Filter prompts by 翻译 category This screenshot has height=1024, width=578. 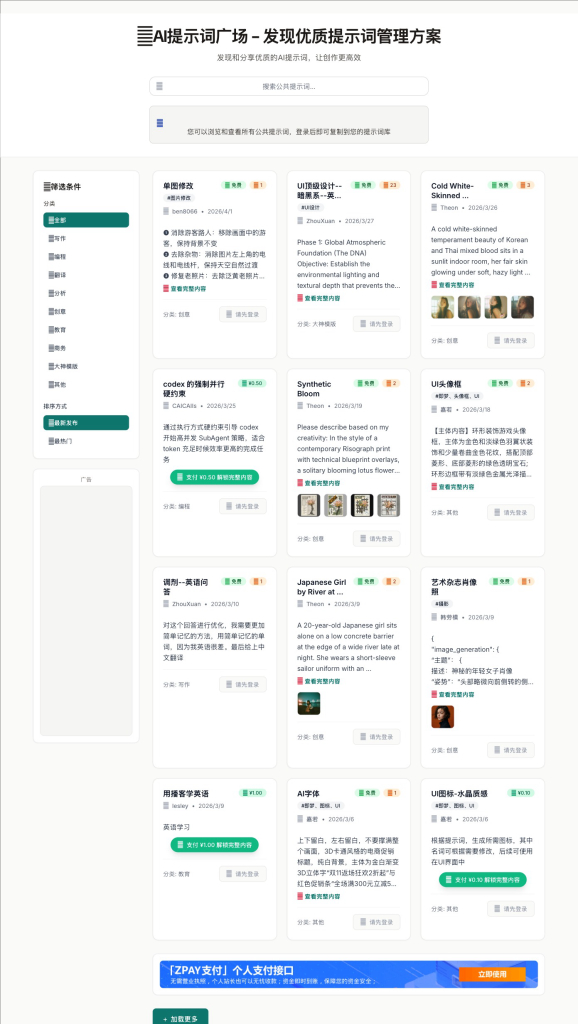(86, 275)
